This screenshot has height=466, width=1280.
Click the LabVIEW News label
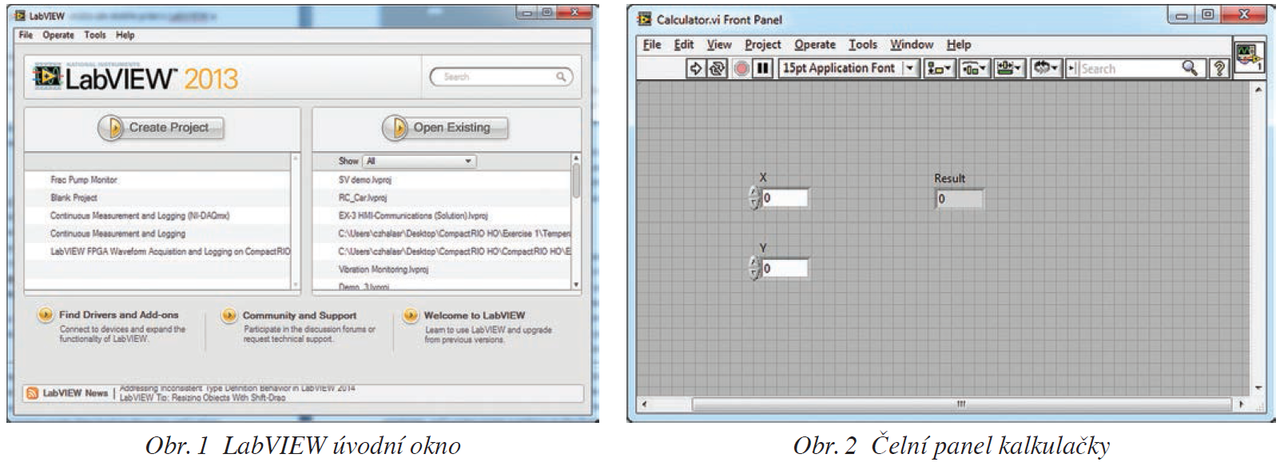click(x=75, y=393)
